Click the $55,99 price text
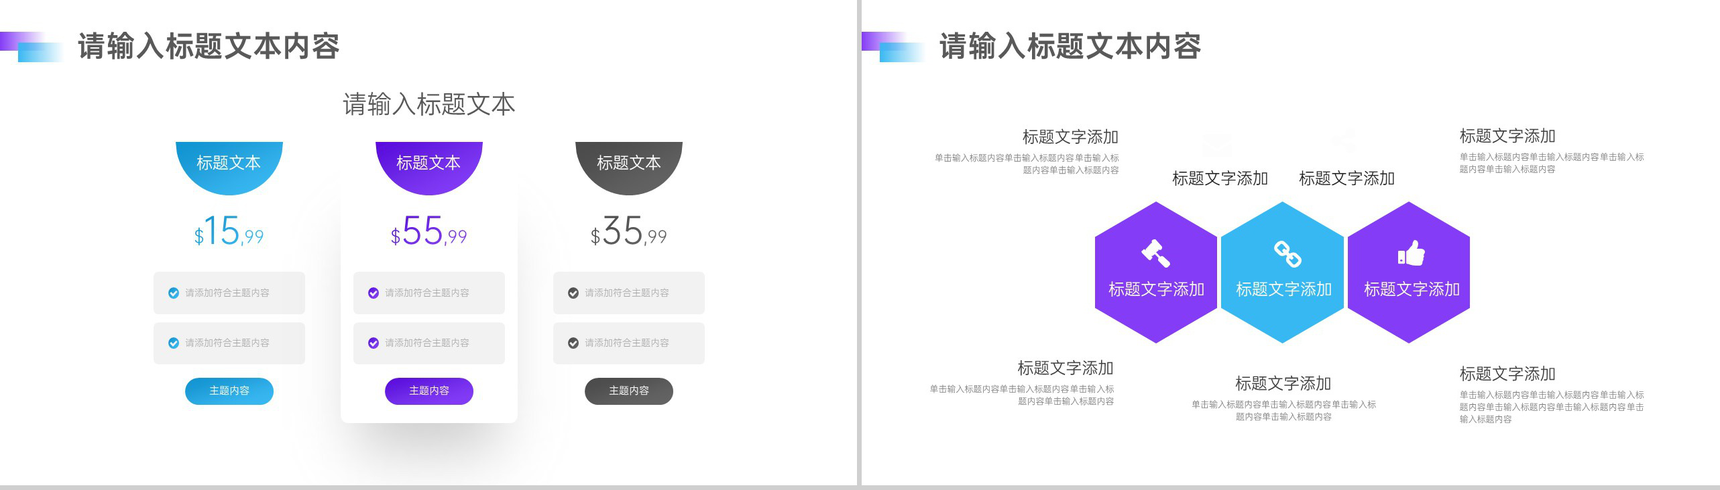The image size is (1720, 490). (429, 232)
